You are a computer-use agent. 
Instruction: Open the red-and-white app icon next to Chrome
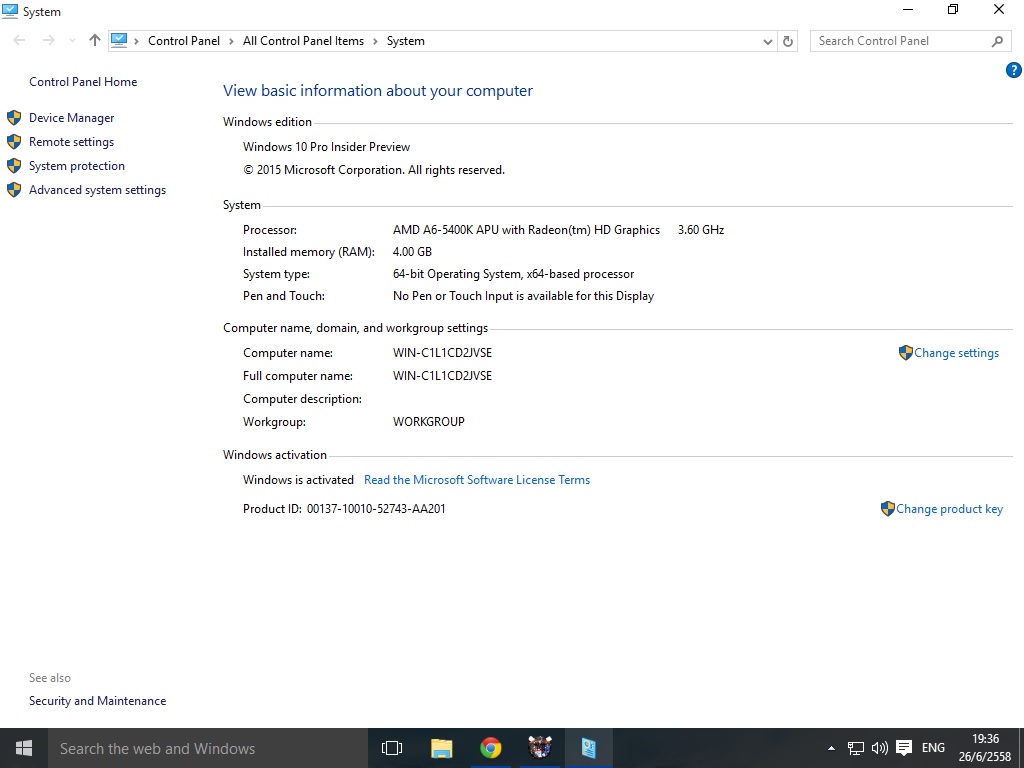[x=539, y=748]
